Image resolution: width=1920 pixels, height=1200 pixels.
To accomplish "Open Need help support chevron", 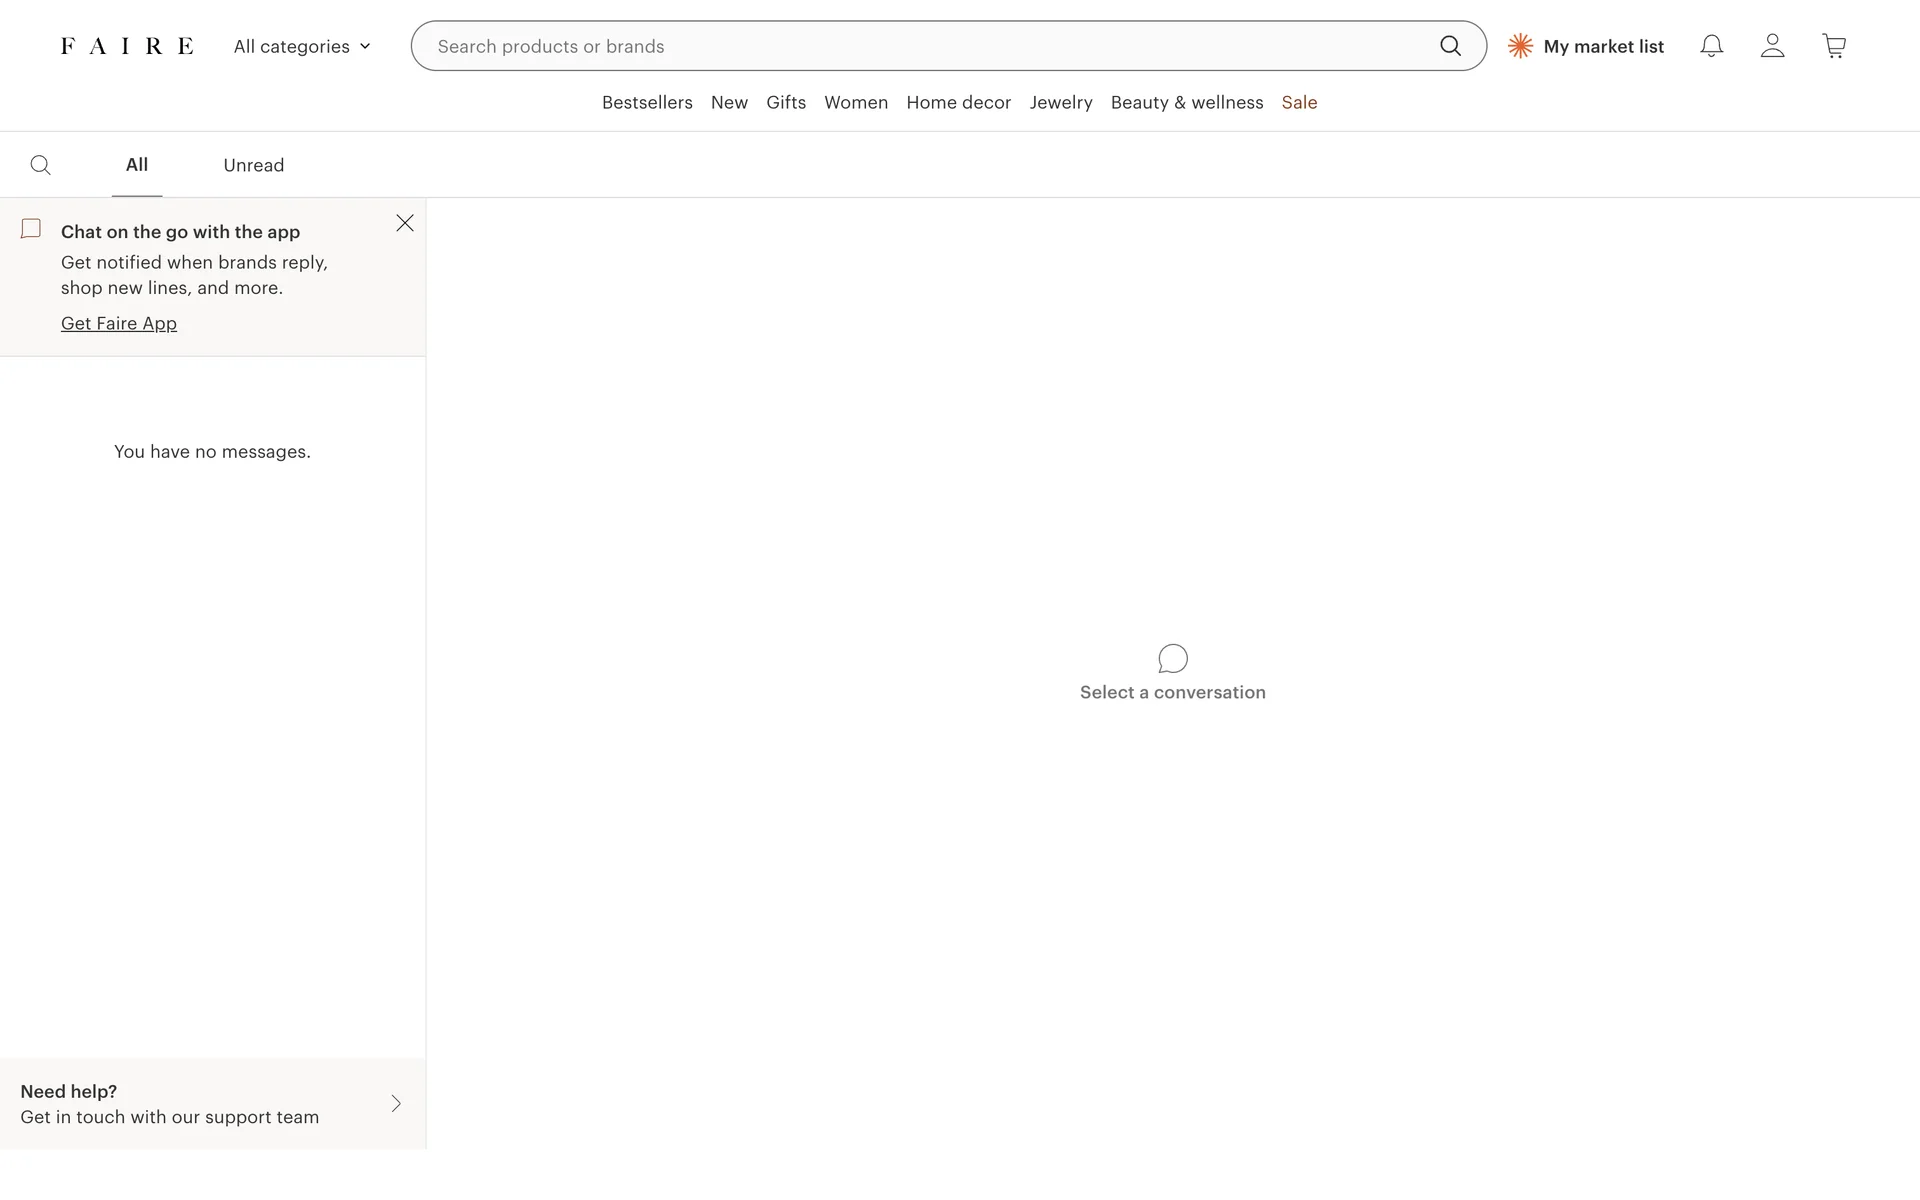I will point(396,1103).
